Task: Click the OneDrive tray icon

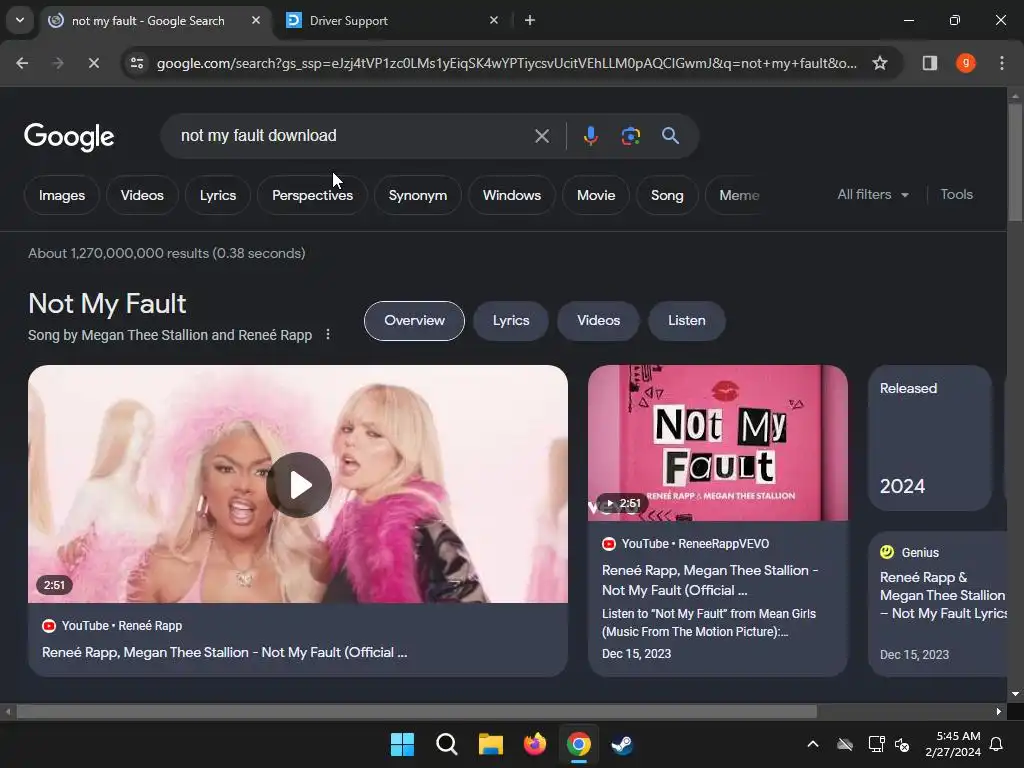Action: [845, 744]
